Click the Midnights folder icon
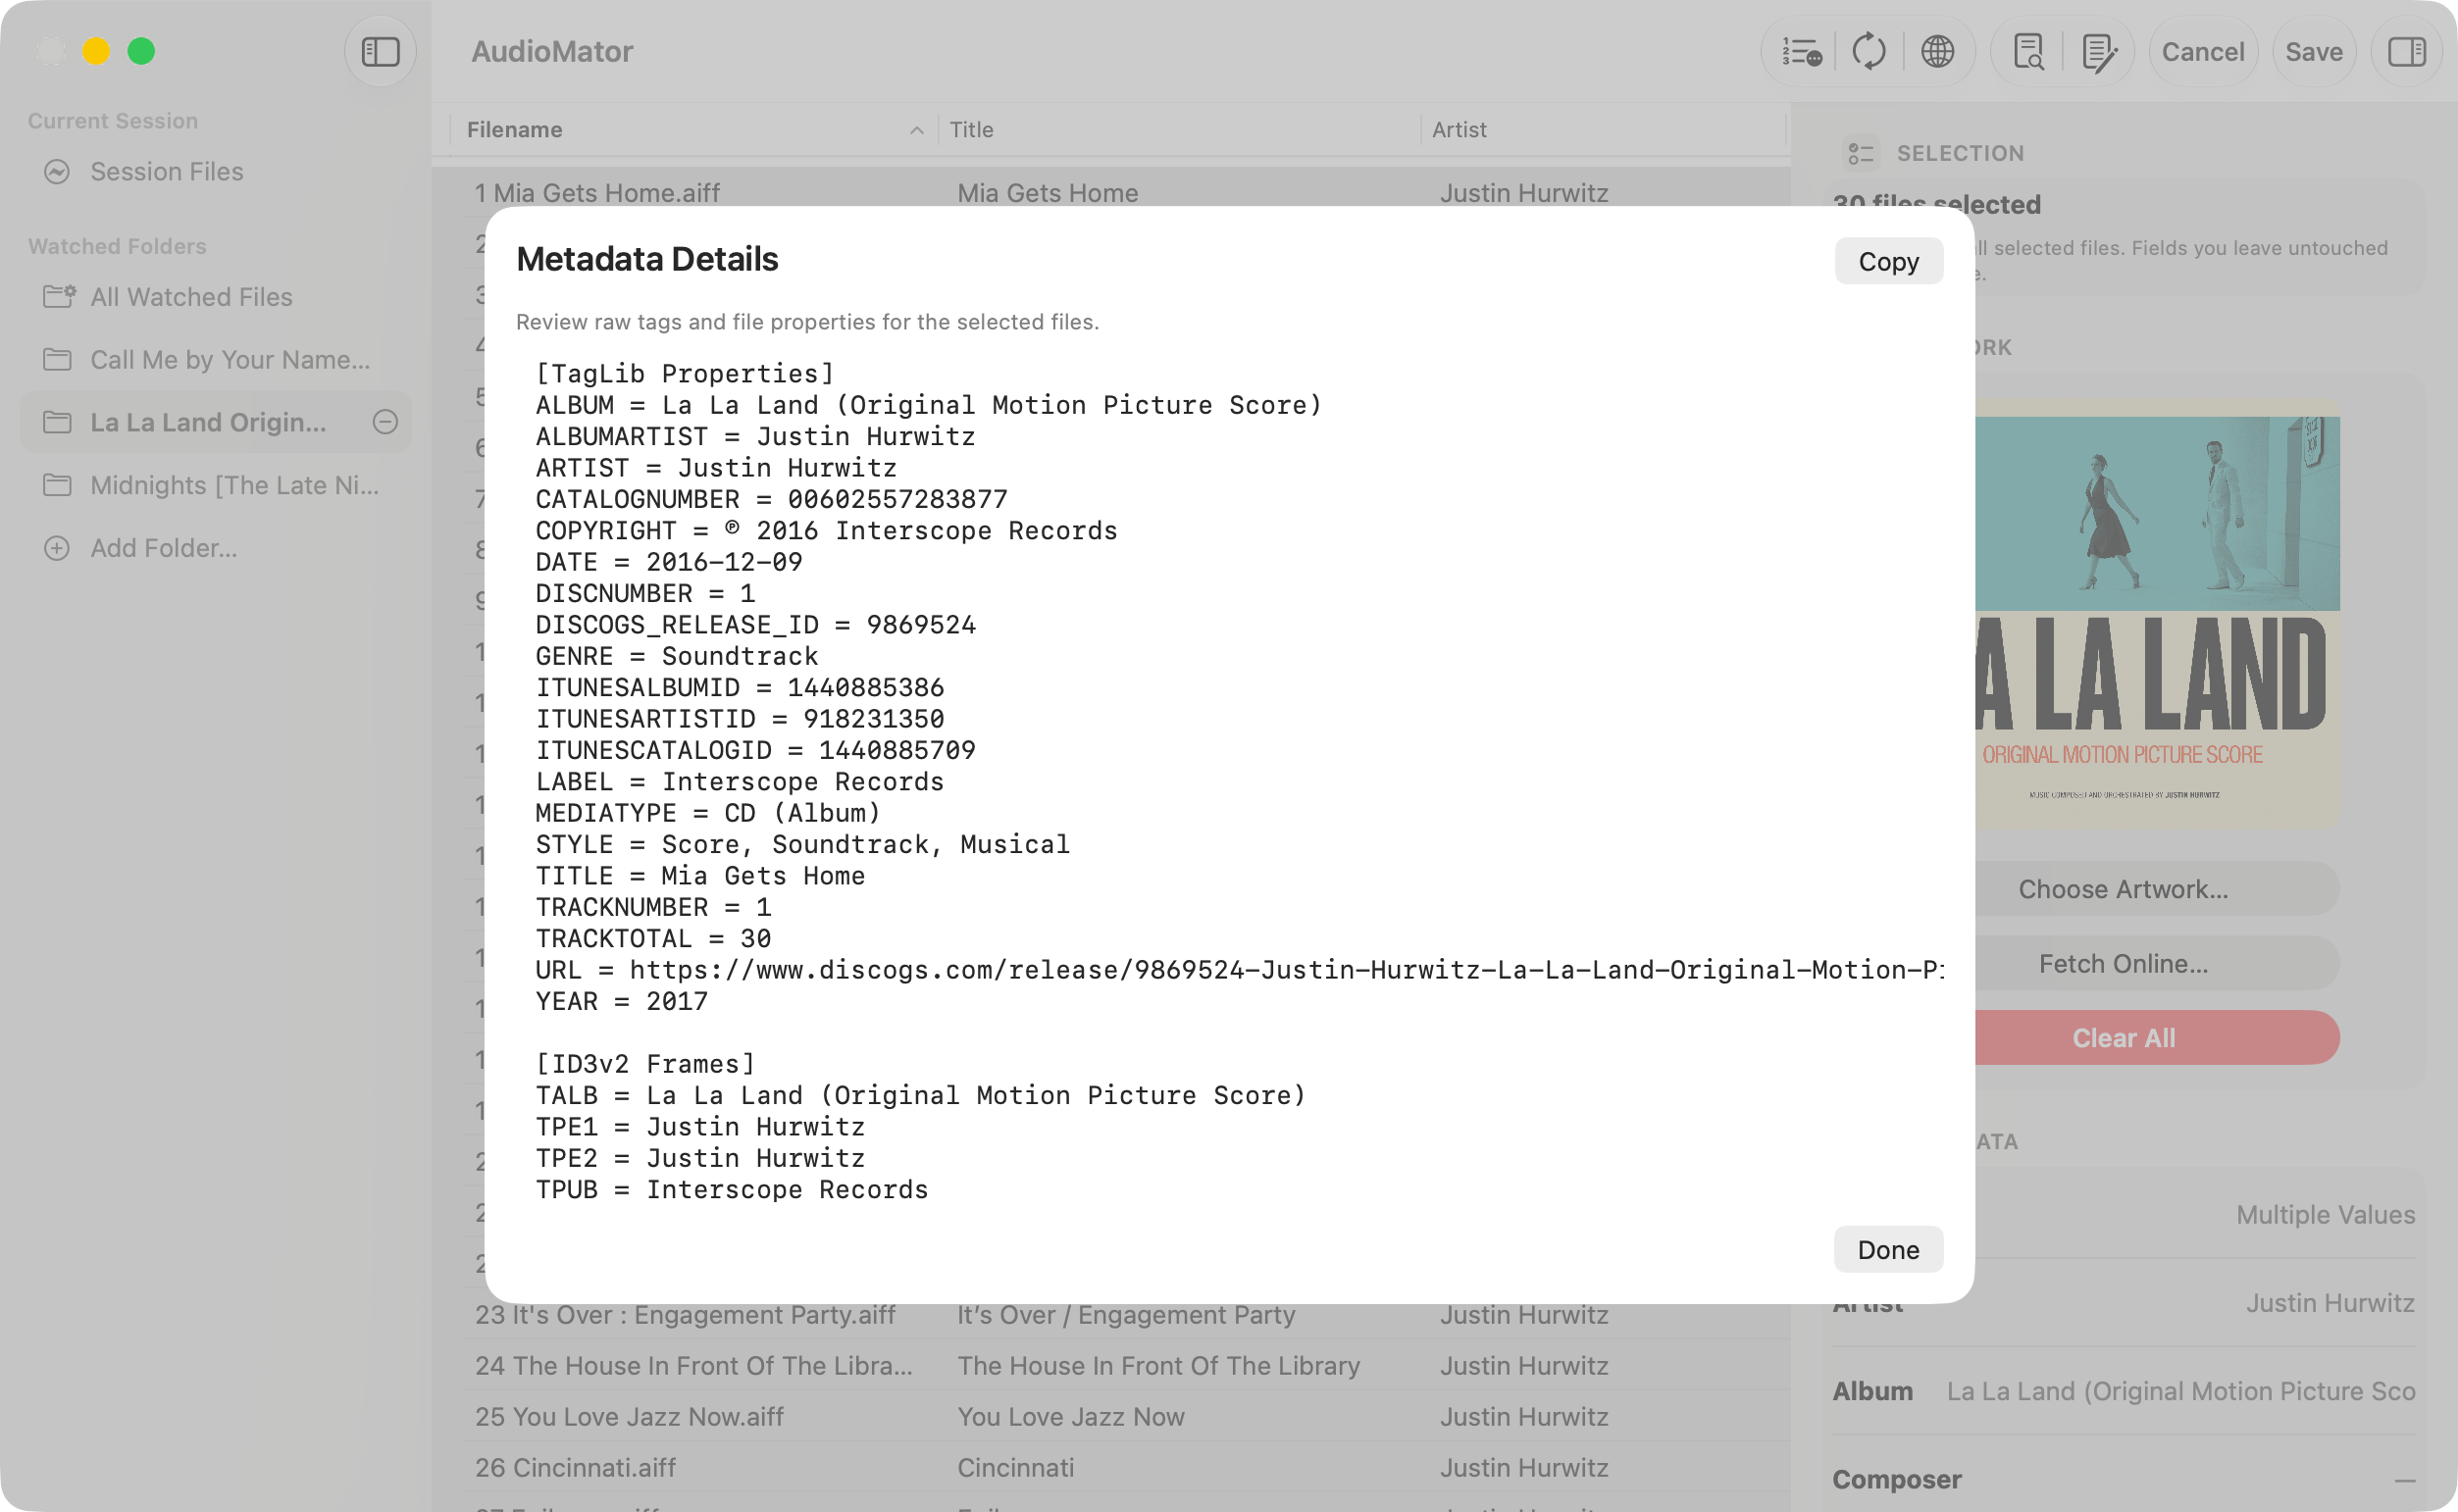The width and height of the screenshot is (2458, 1512). (x=57, y=485)
